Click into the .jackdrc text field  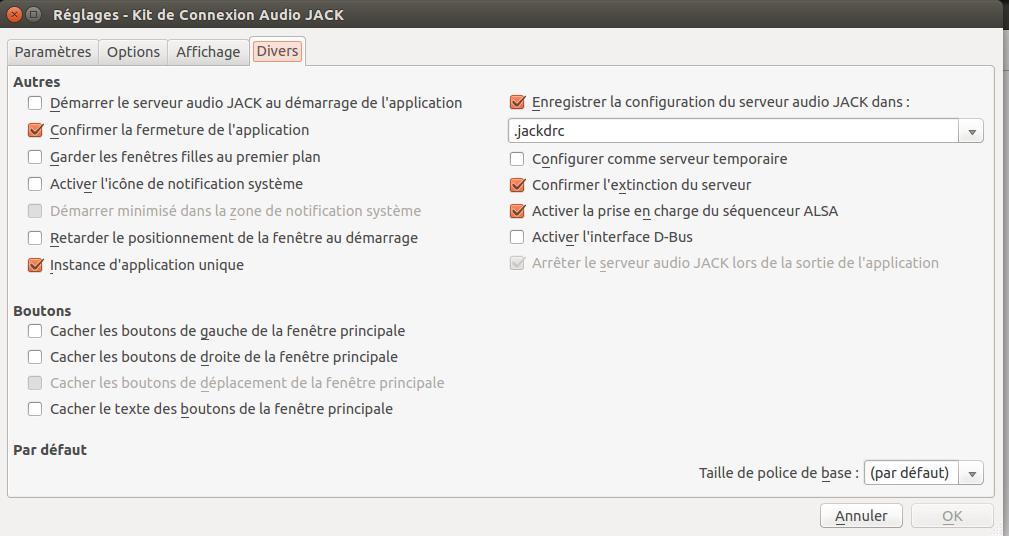732,131
